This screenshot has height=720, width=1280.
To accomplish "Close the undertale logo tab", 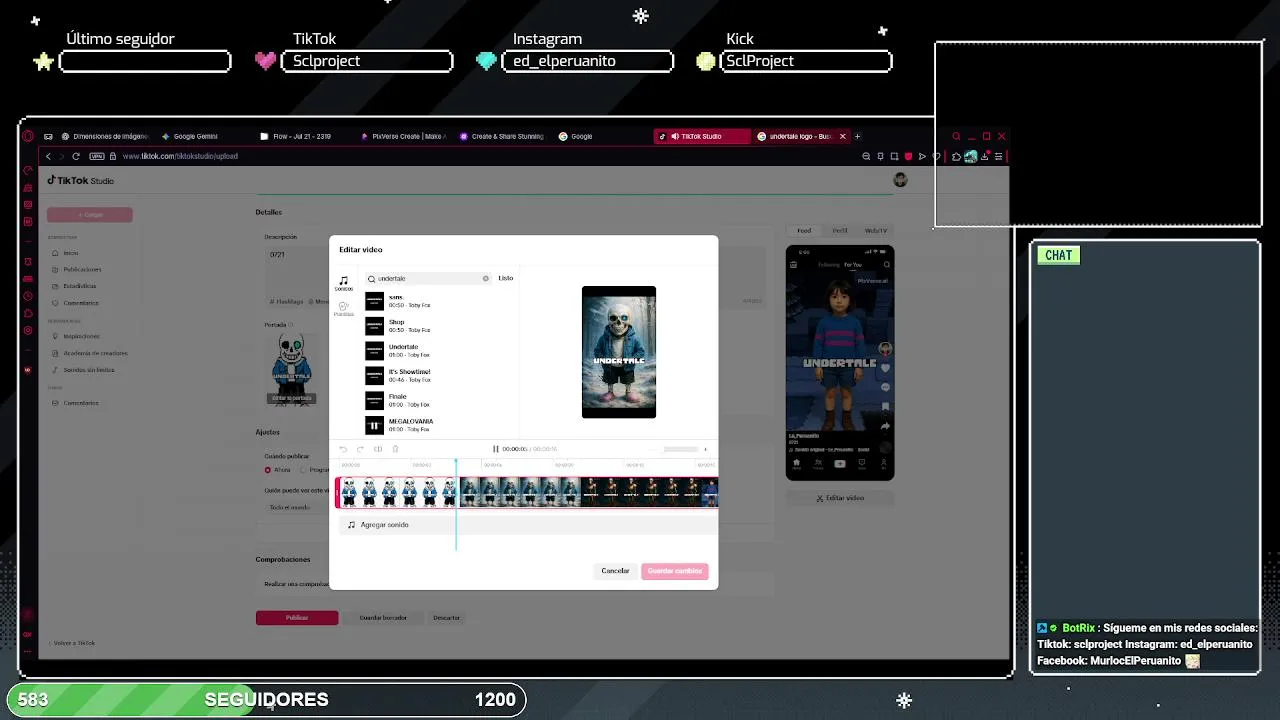I will tap(842, 136).
